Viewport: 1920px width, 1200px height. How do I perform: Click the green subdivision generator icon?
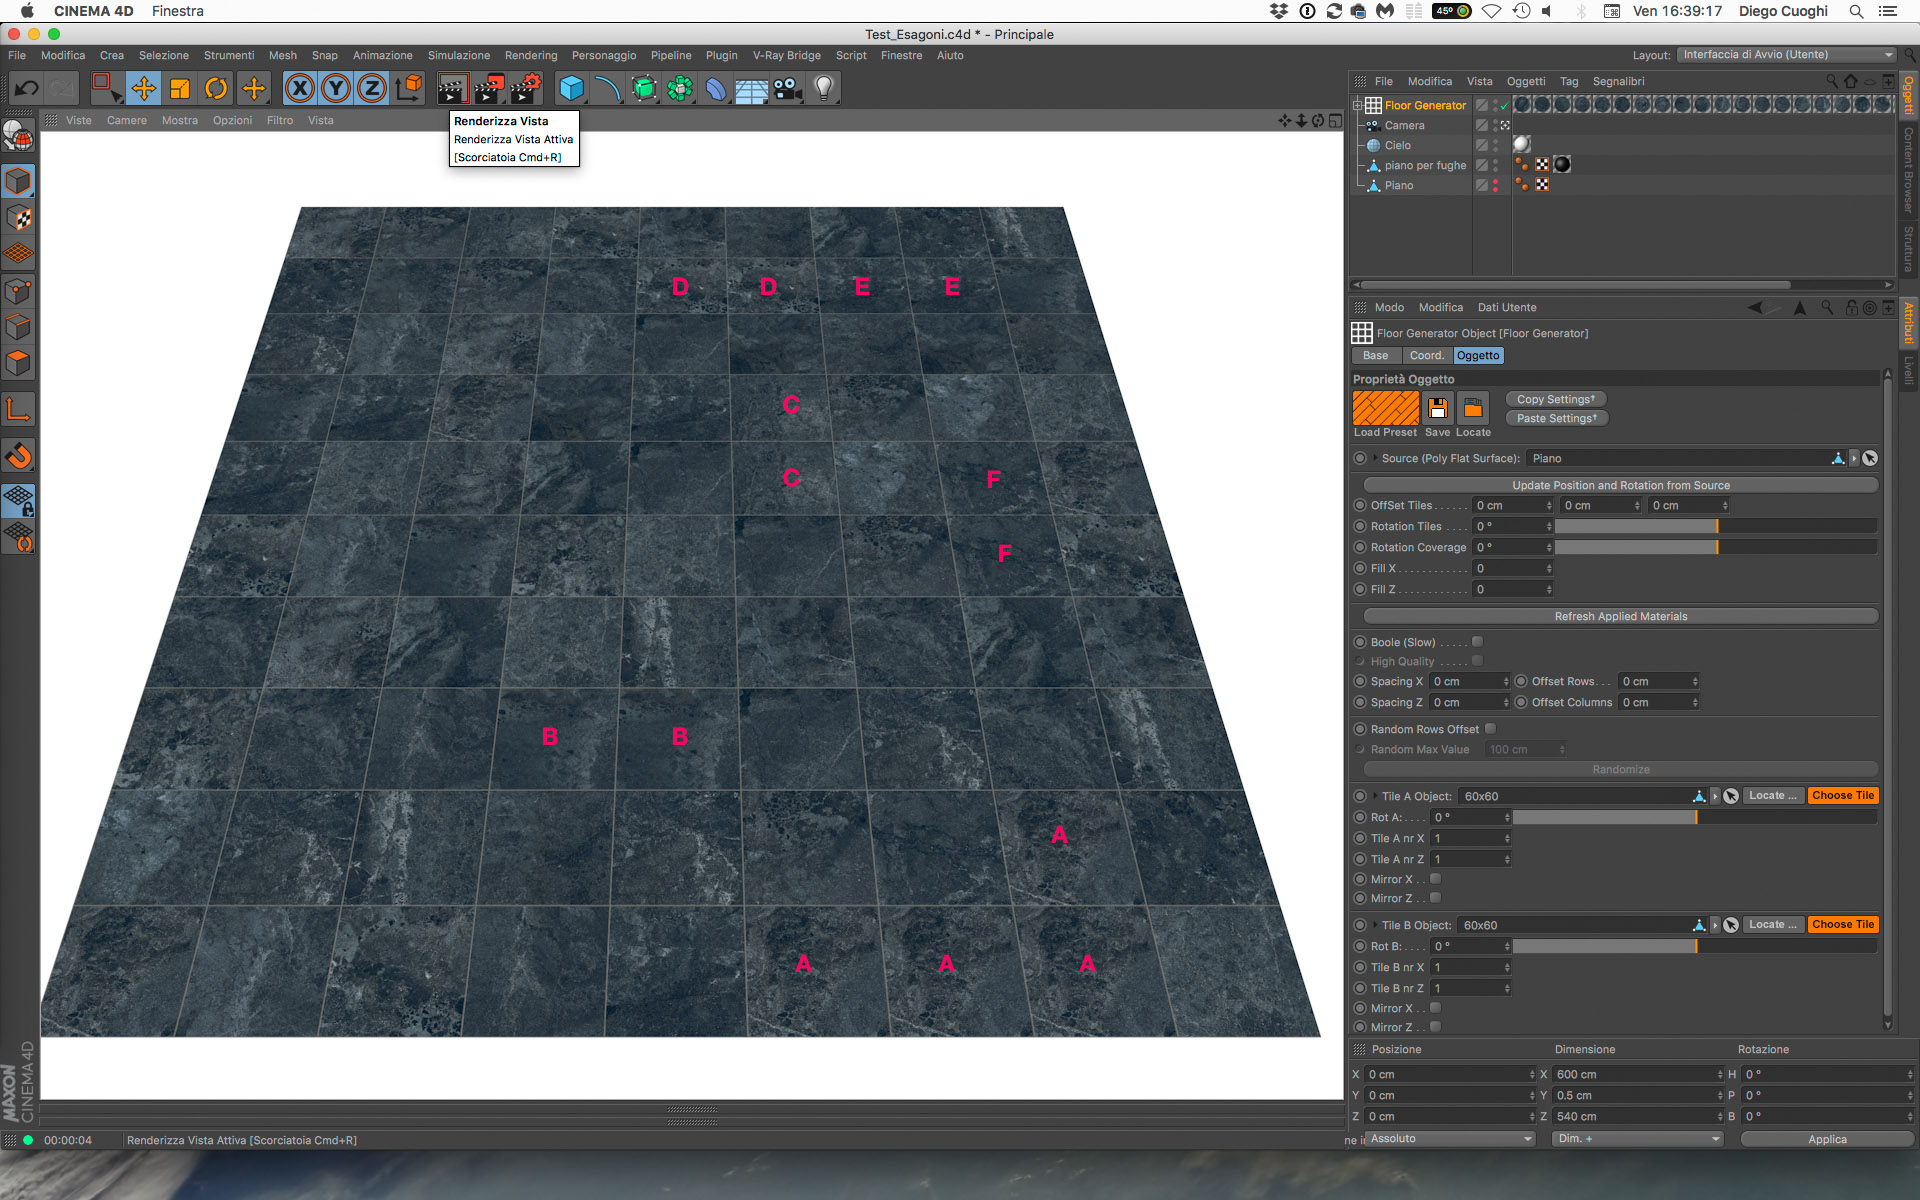[644, 88]
